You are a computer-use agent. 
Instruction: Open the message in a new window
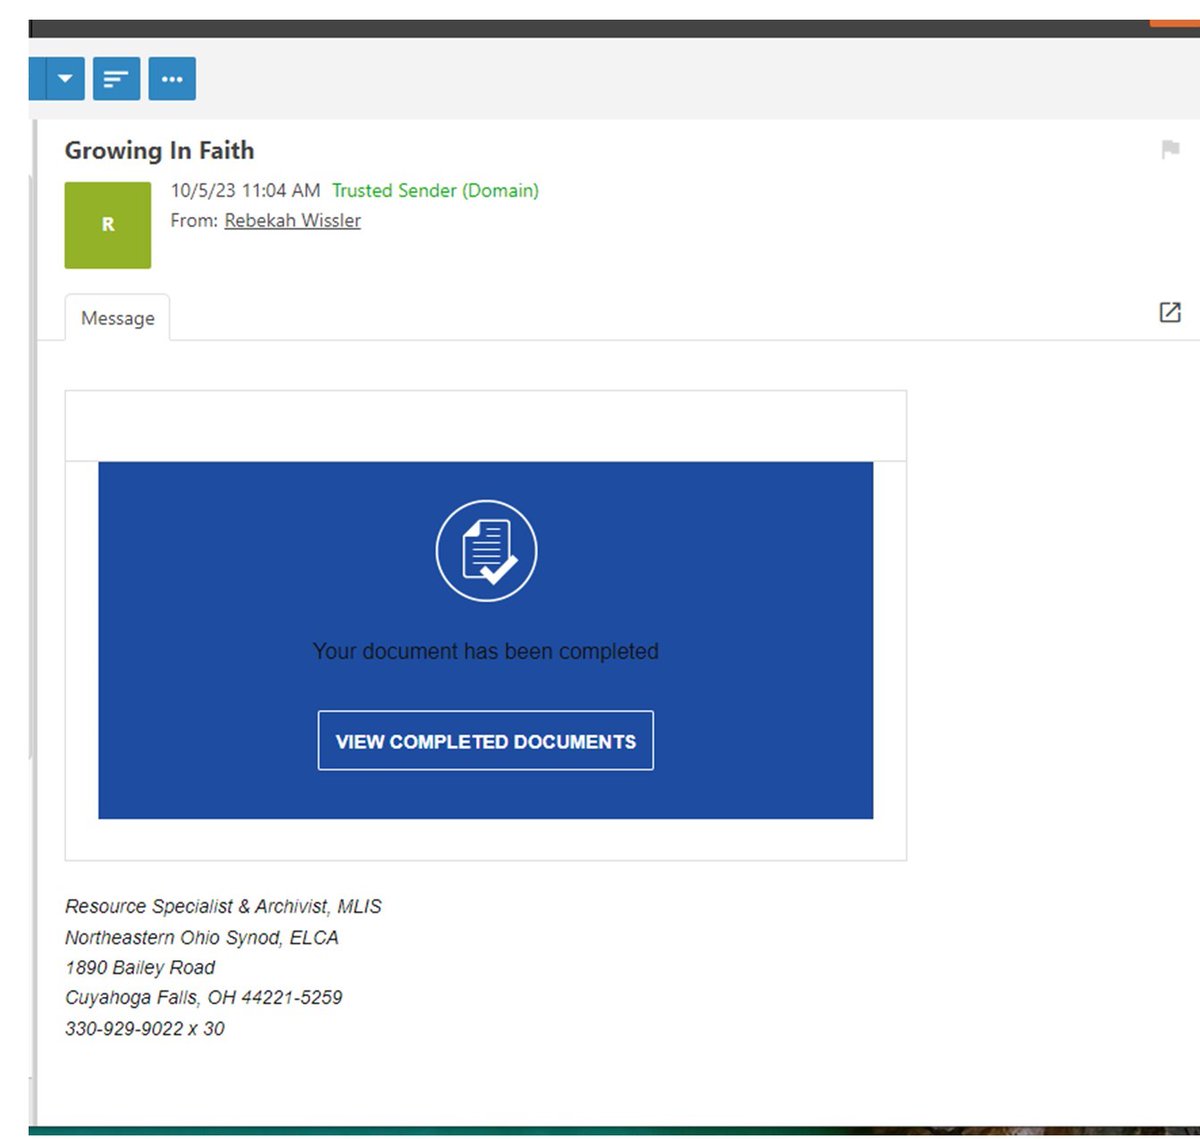pos(1170,312)
